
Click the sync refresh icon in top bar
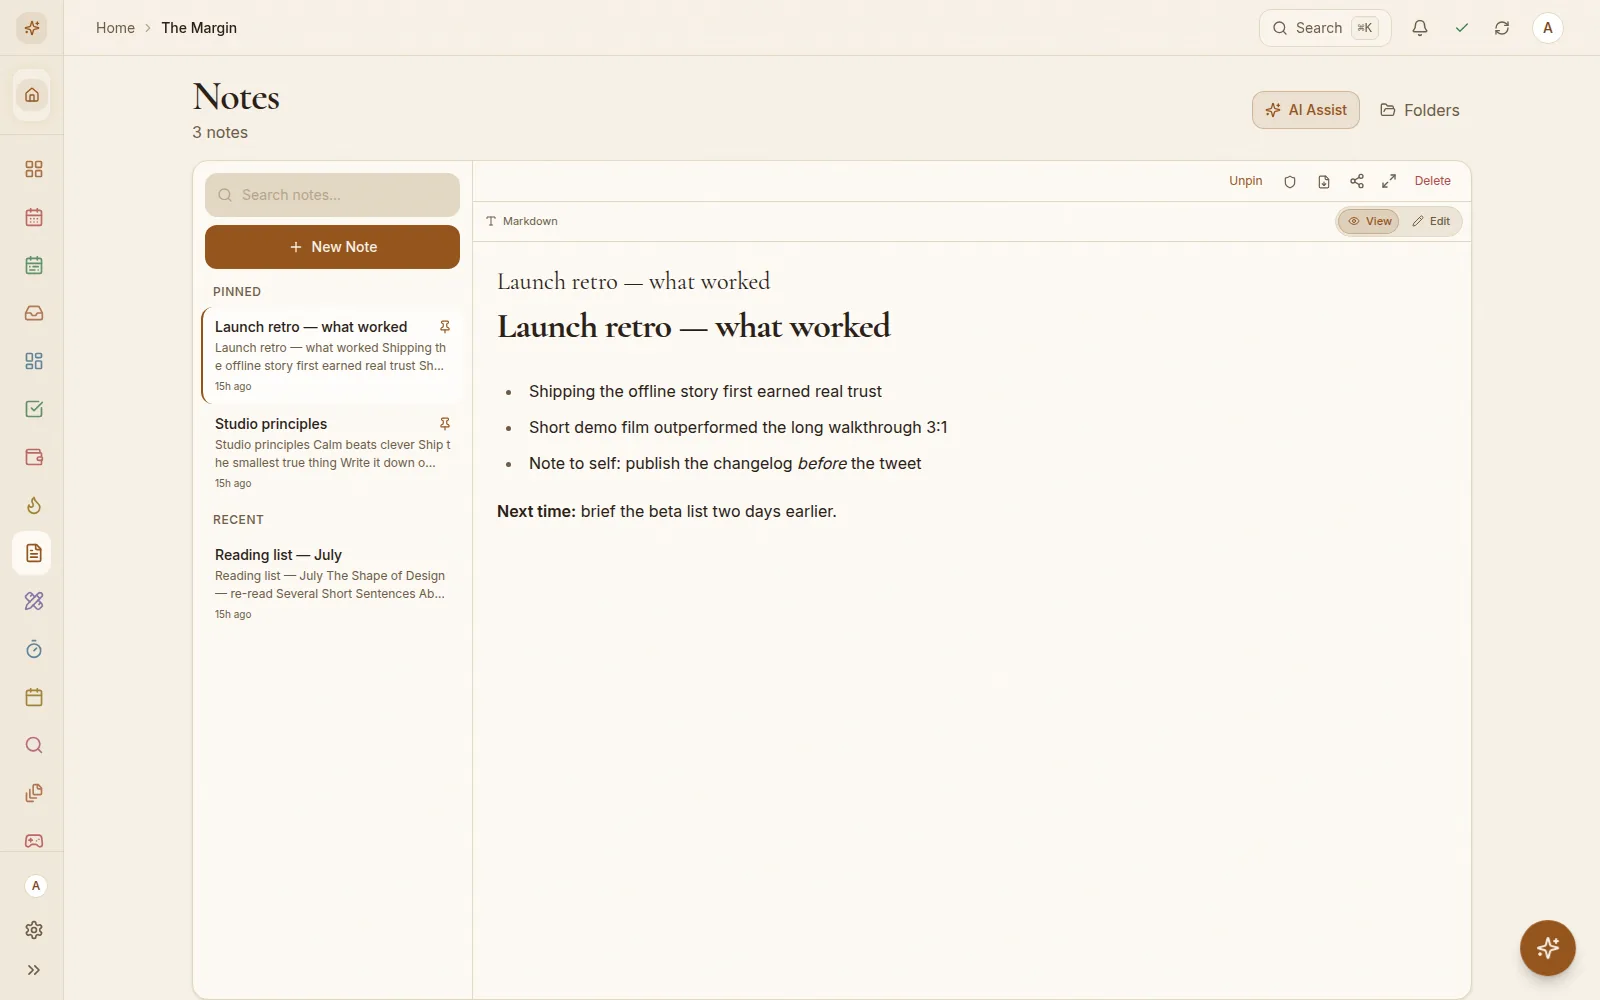1502,28
